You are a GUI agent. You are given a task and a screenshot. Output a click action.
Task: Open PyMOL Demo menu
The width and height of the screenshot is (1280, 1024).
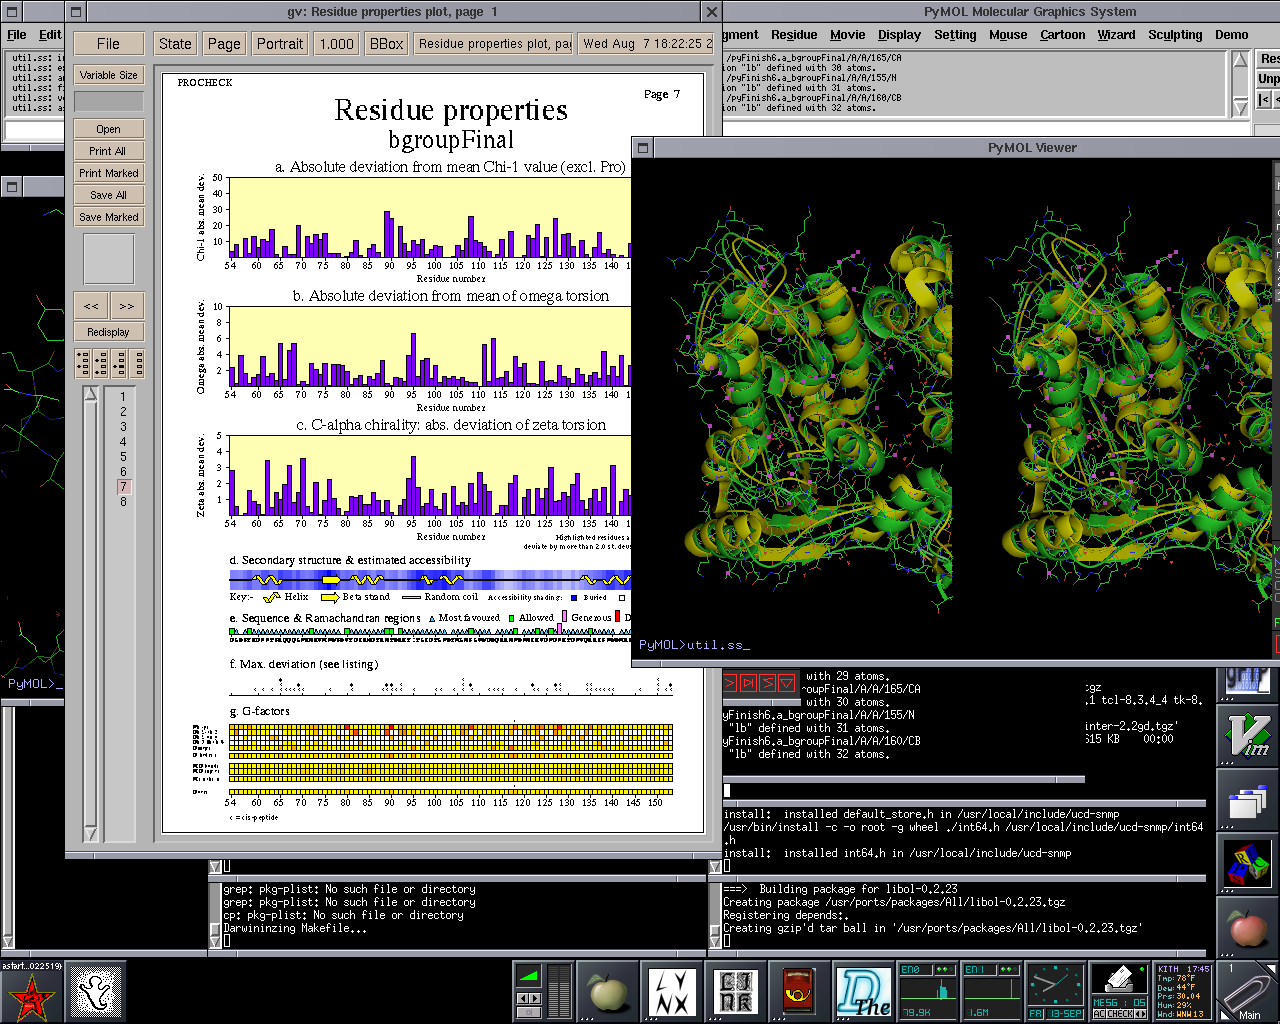tap(1231, 35)
